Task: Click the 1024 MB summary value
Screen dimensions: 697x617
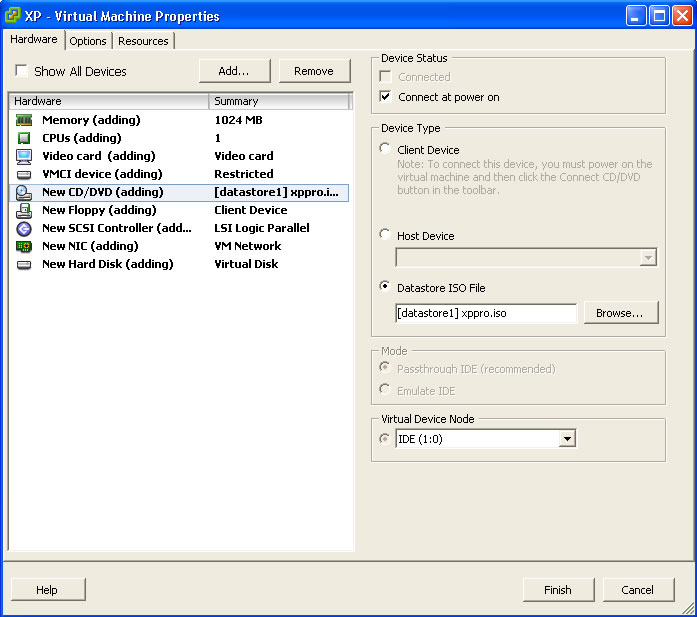Action: pos(239,120)
